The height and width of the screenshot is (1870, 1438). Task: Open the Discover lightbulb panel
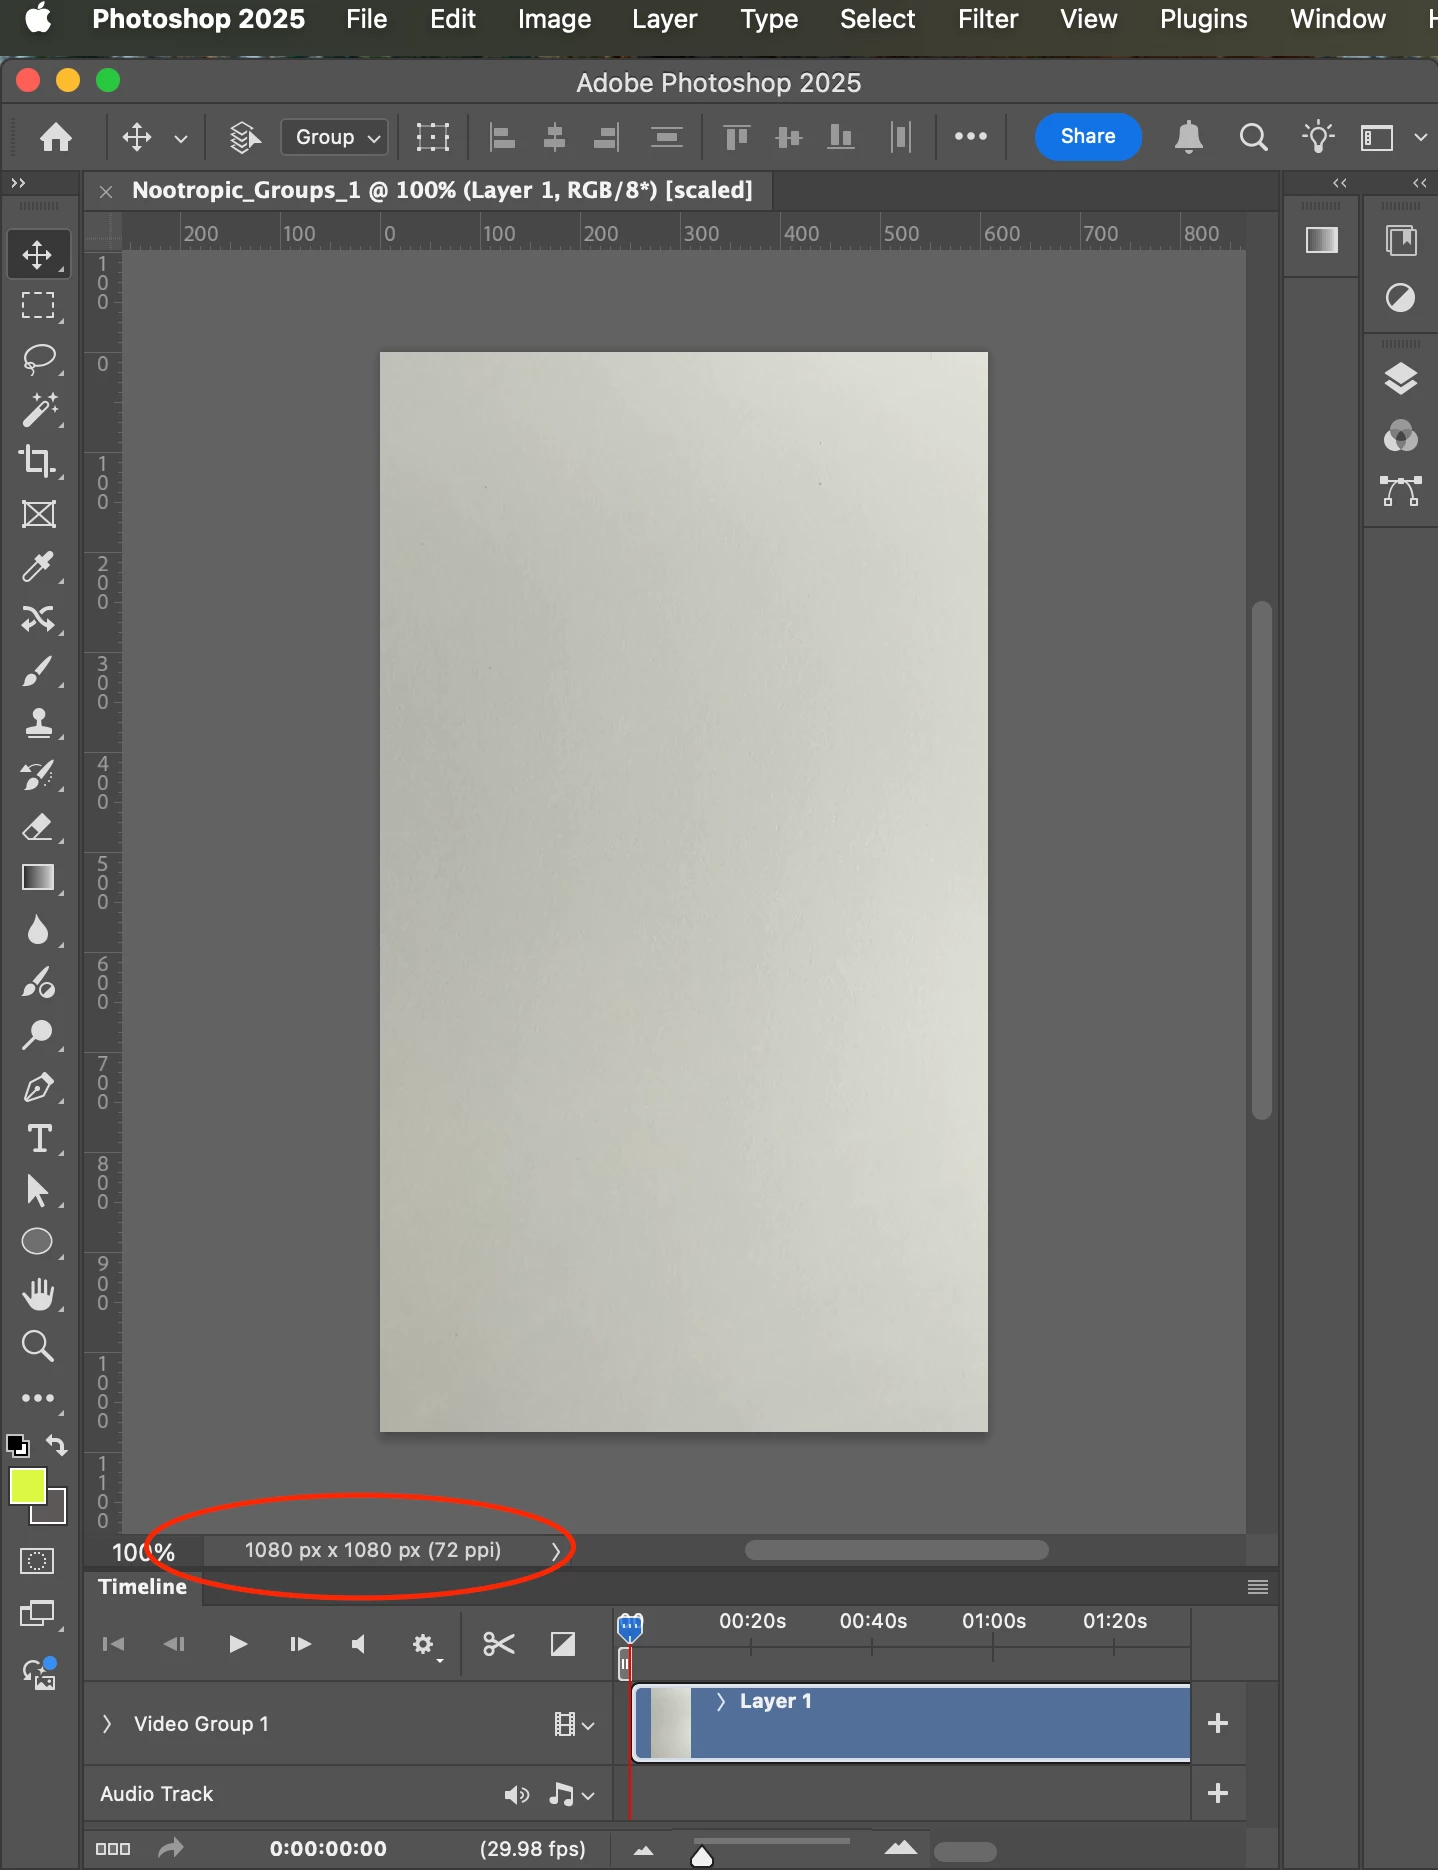[x=1318, y=137]
